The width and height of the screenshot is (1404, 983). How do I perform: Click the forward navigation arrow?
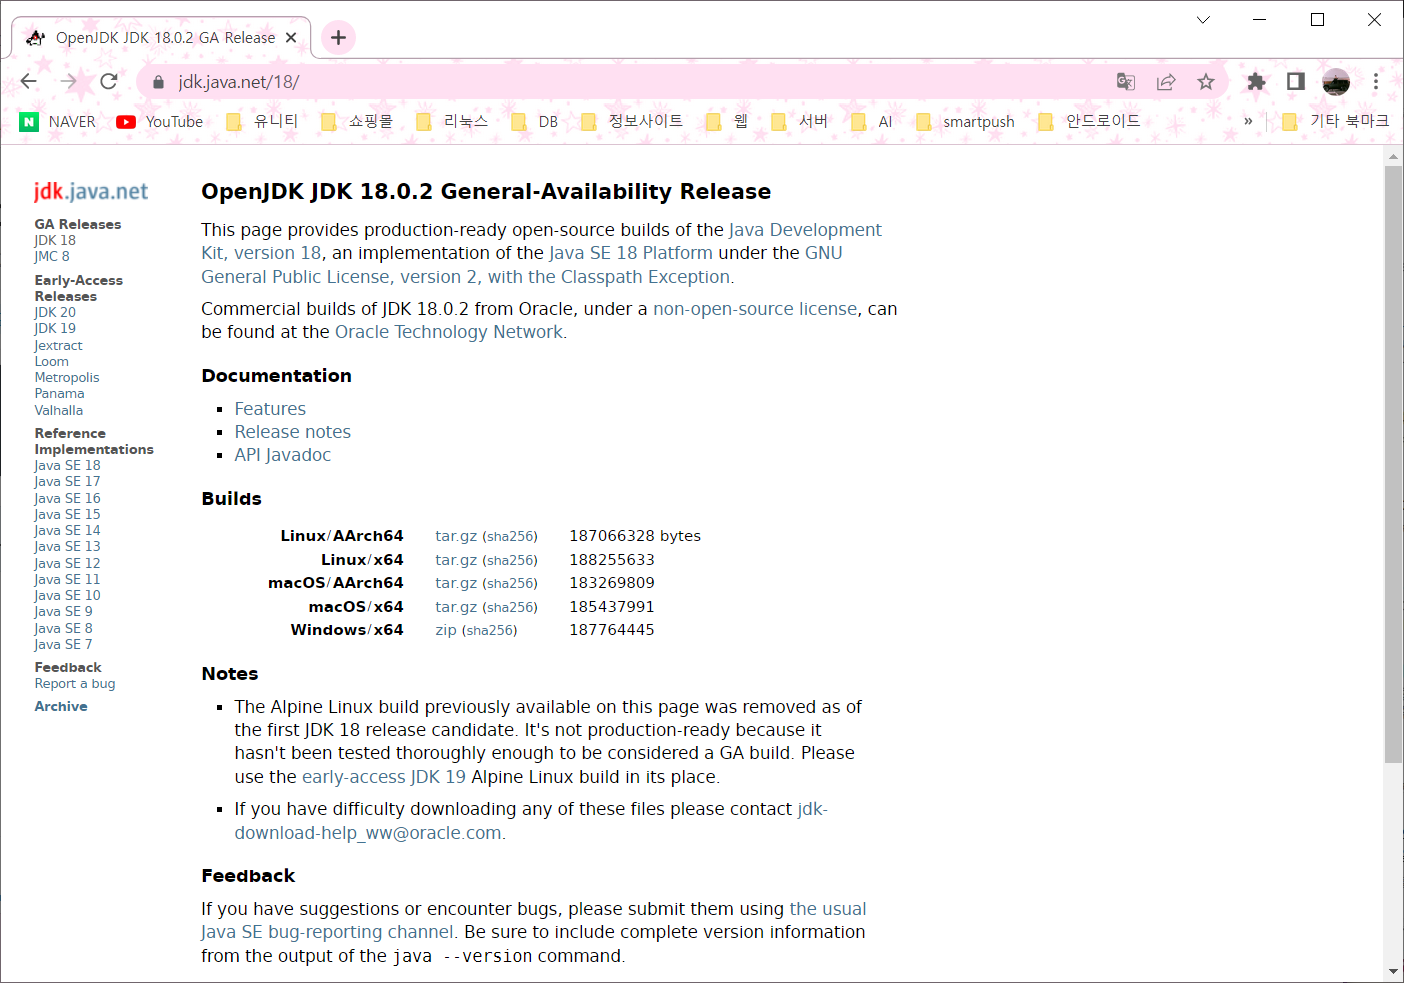point(68,82)
